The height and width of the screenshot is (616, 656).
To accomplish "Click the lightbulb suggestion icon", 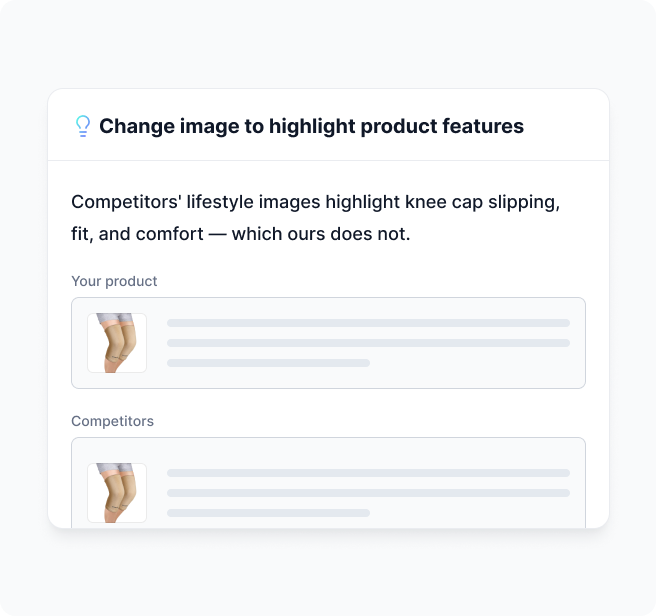I will pyautogui.click(x=83, y=126).
